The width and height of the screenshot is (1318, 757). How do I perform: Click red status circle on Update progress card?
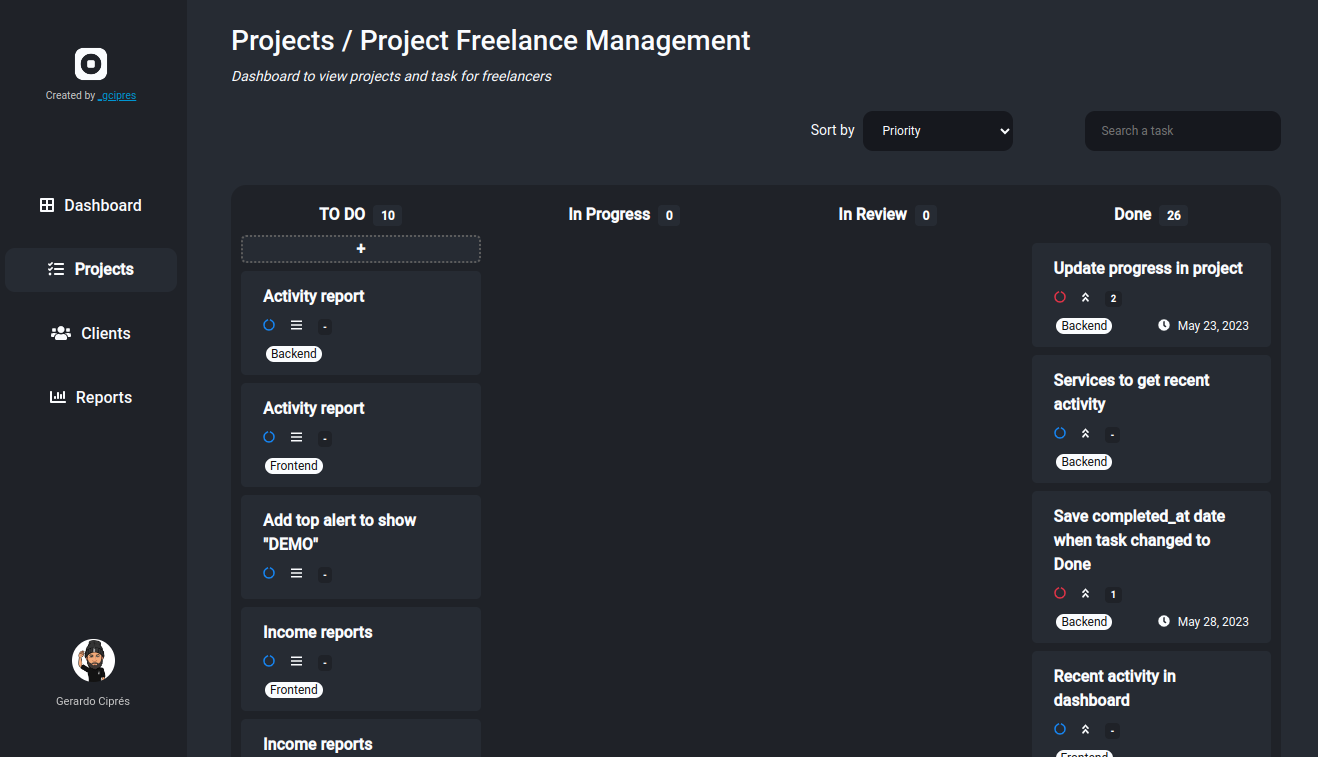[x=1060, y=297]
